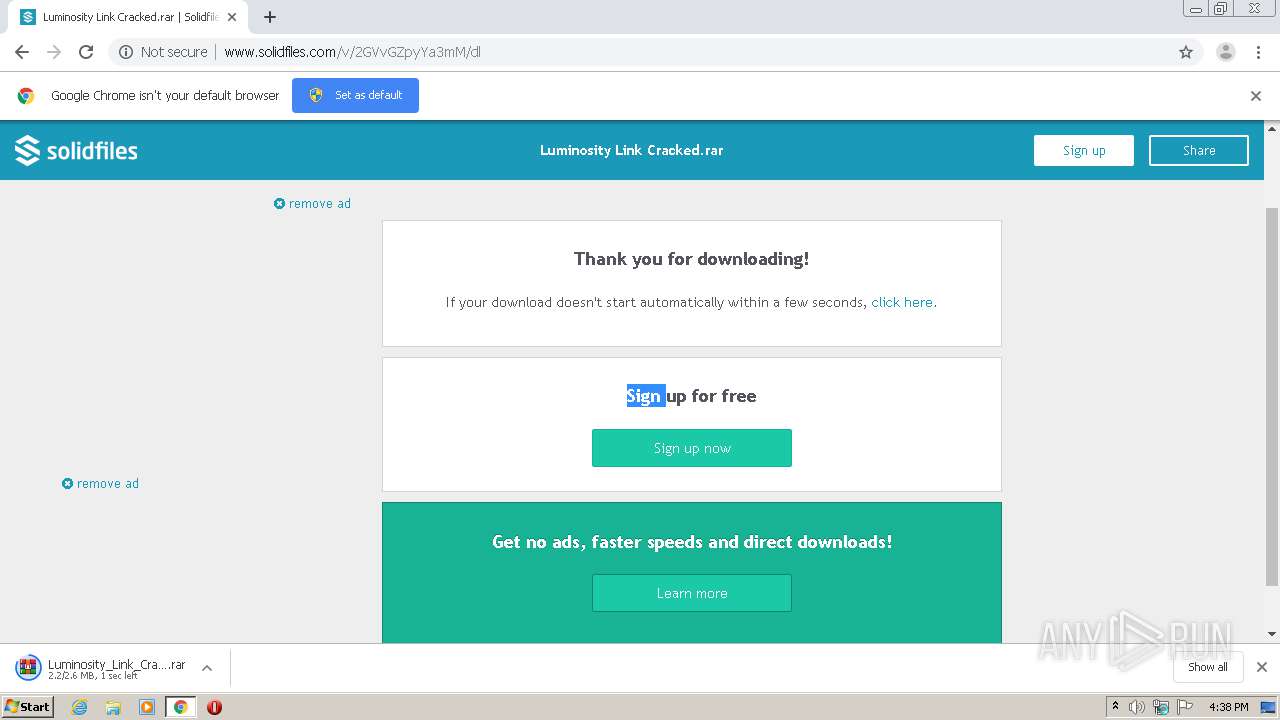Select the Luminosity Link Cracked.rar browser tab
The height and width of the screenshot is (720, 1280).
tap(128, 17)
